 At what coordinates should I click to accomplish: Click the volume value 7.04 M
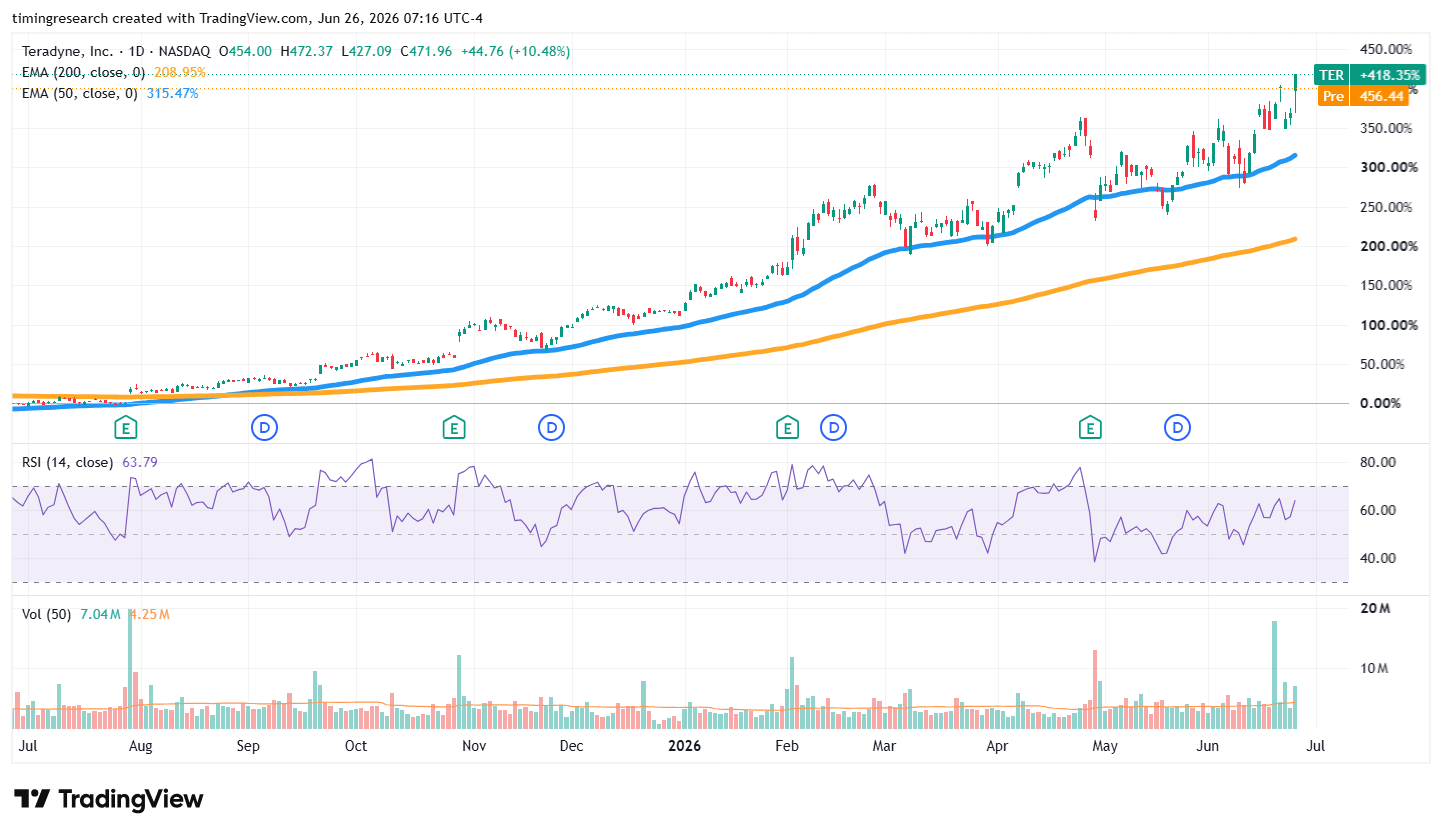coord(101,614)
